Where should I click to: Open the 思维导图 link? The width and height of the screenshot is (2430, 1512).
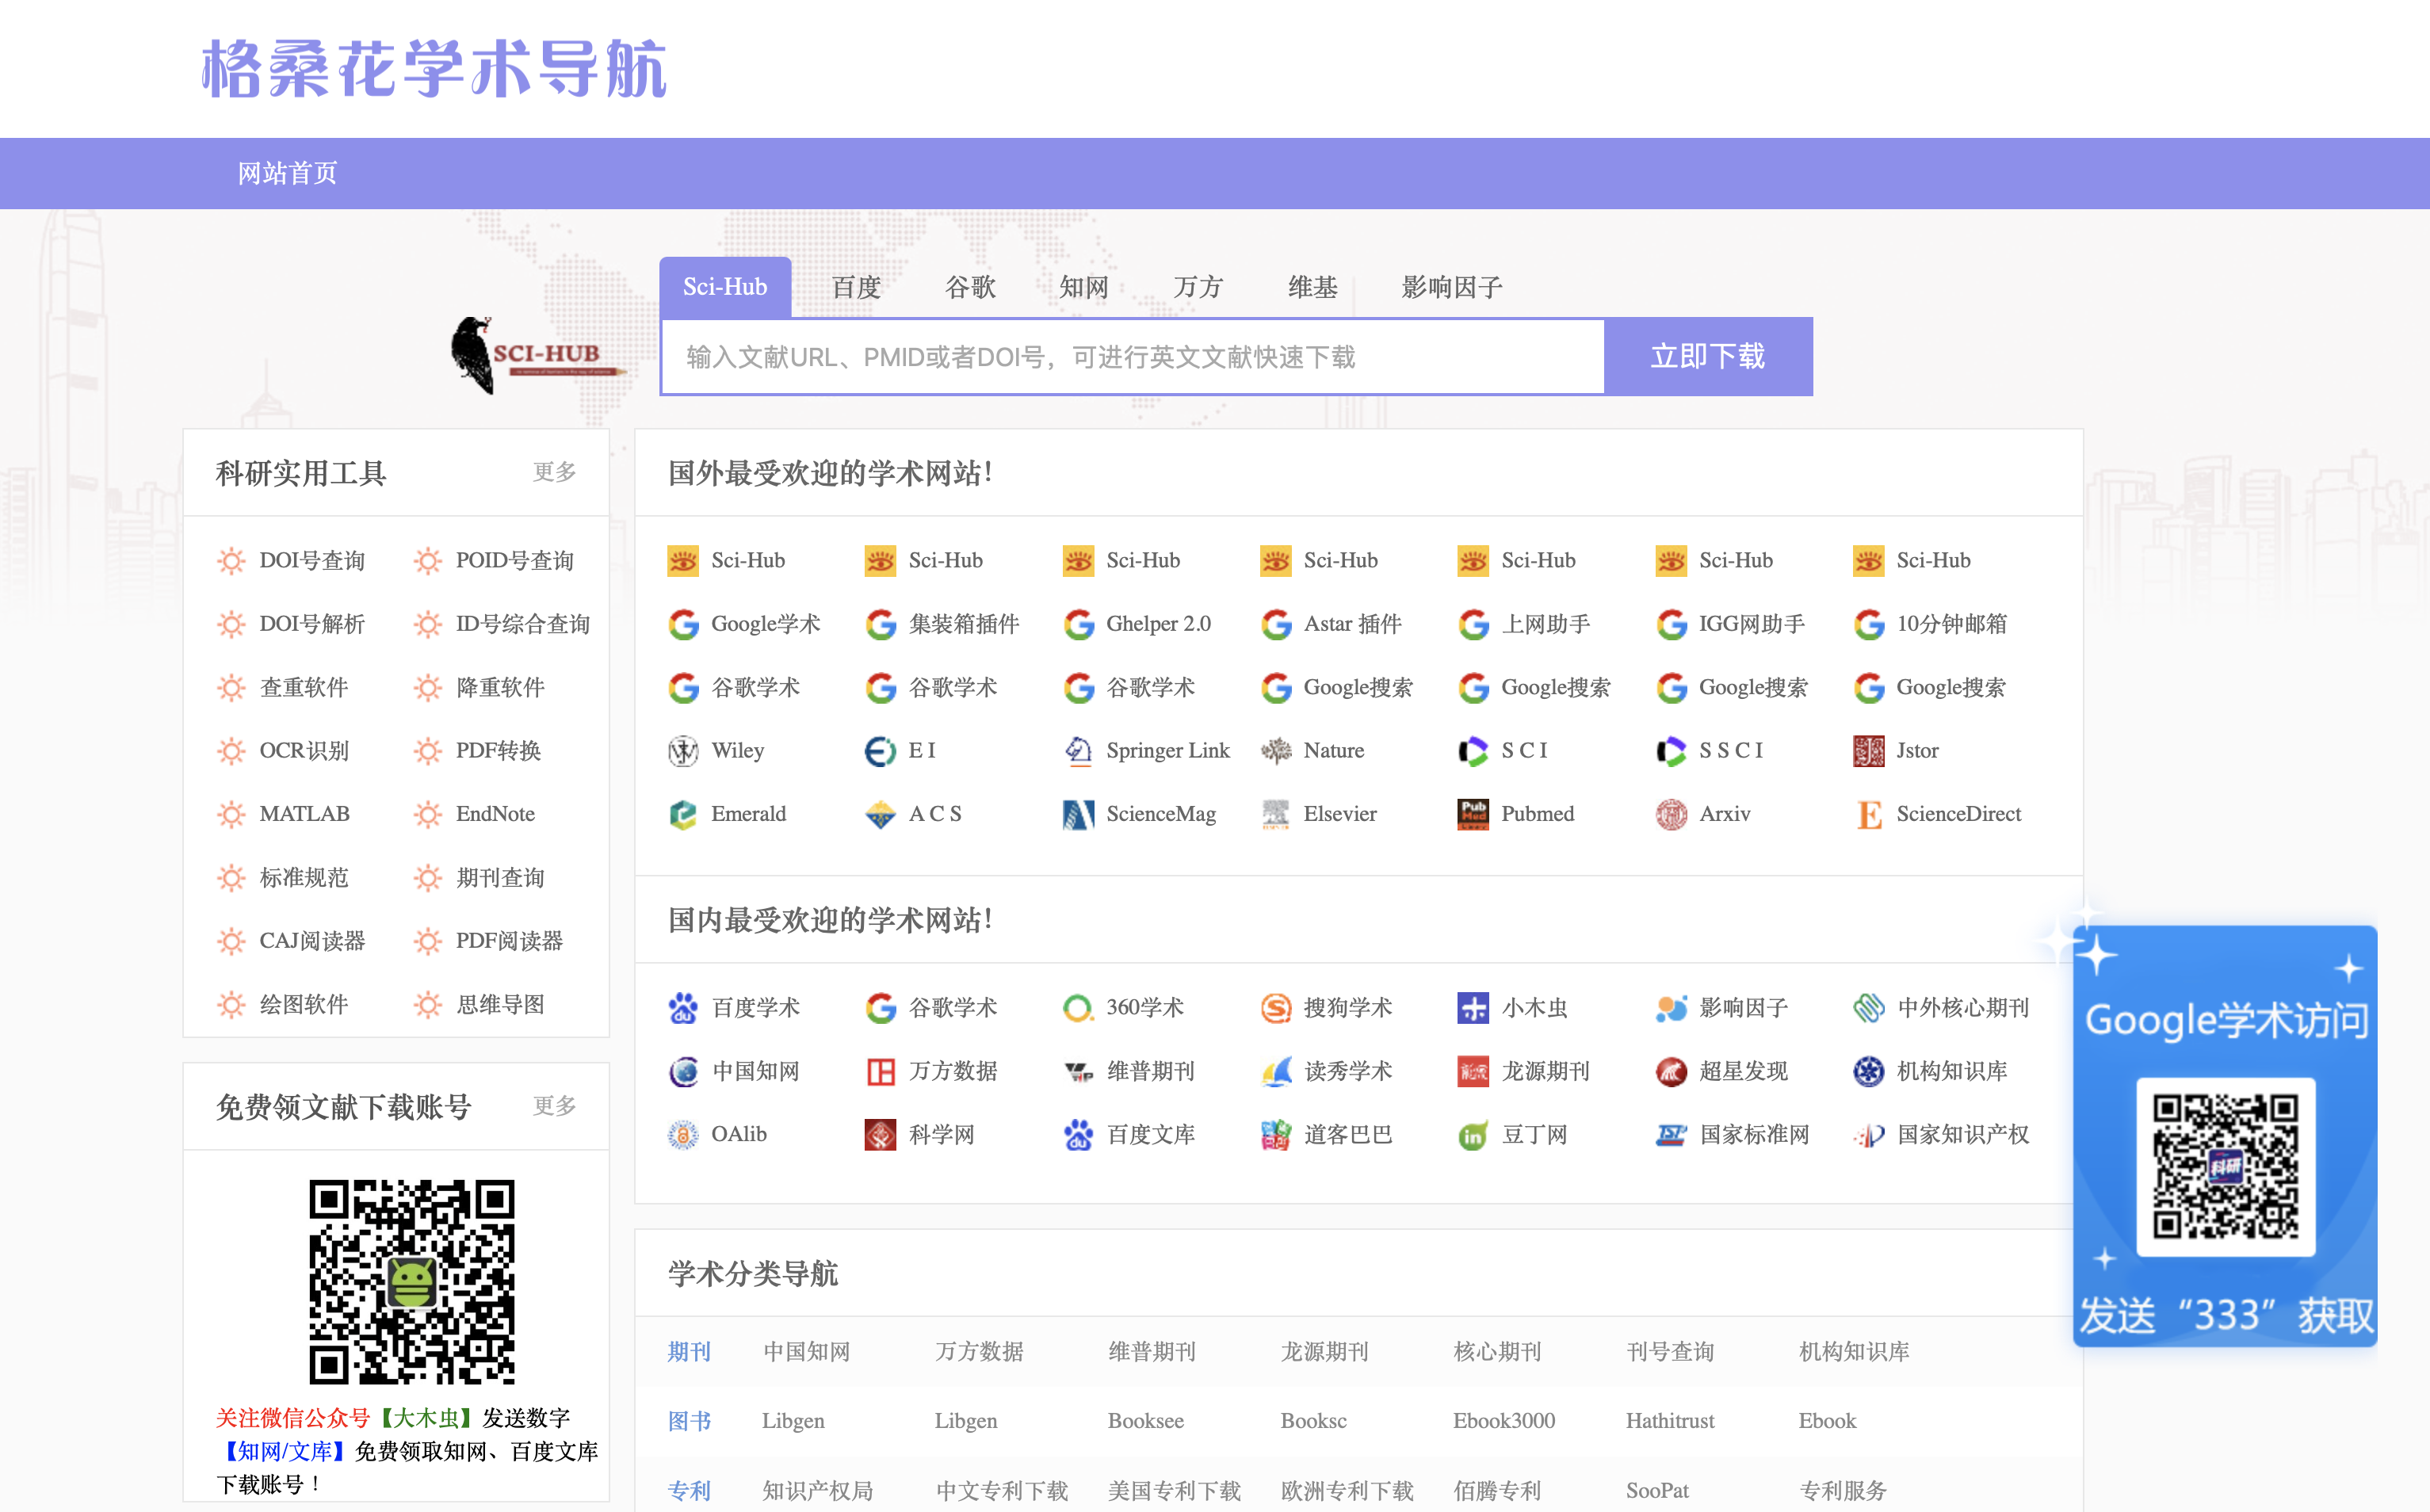[501, 1005]
